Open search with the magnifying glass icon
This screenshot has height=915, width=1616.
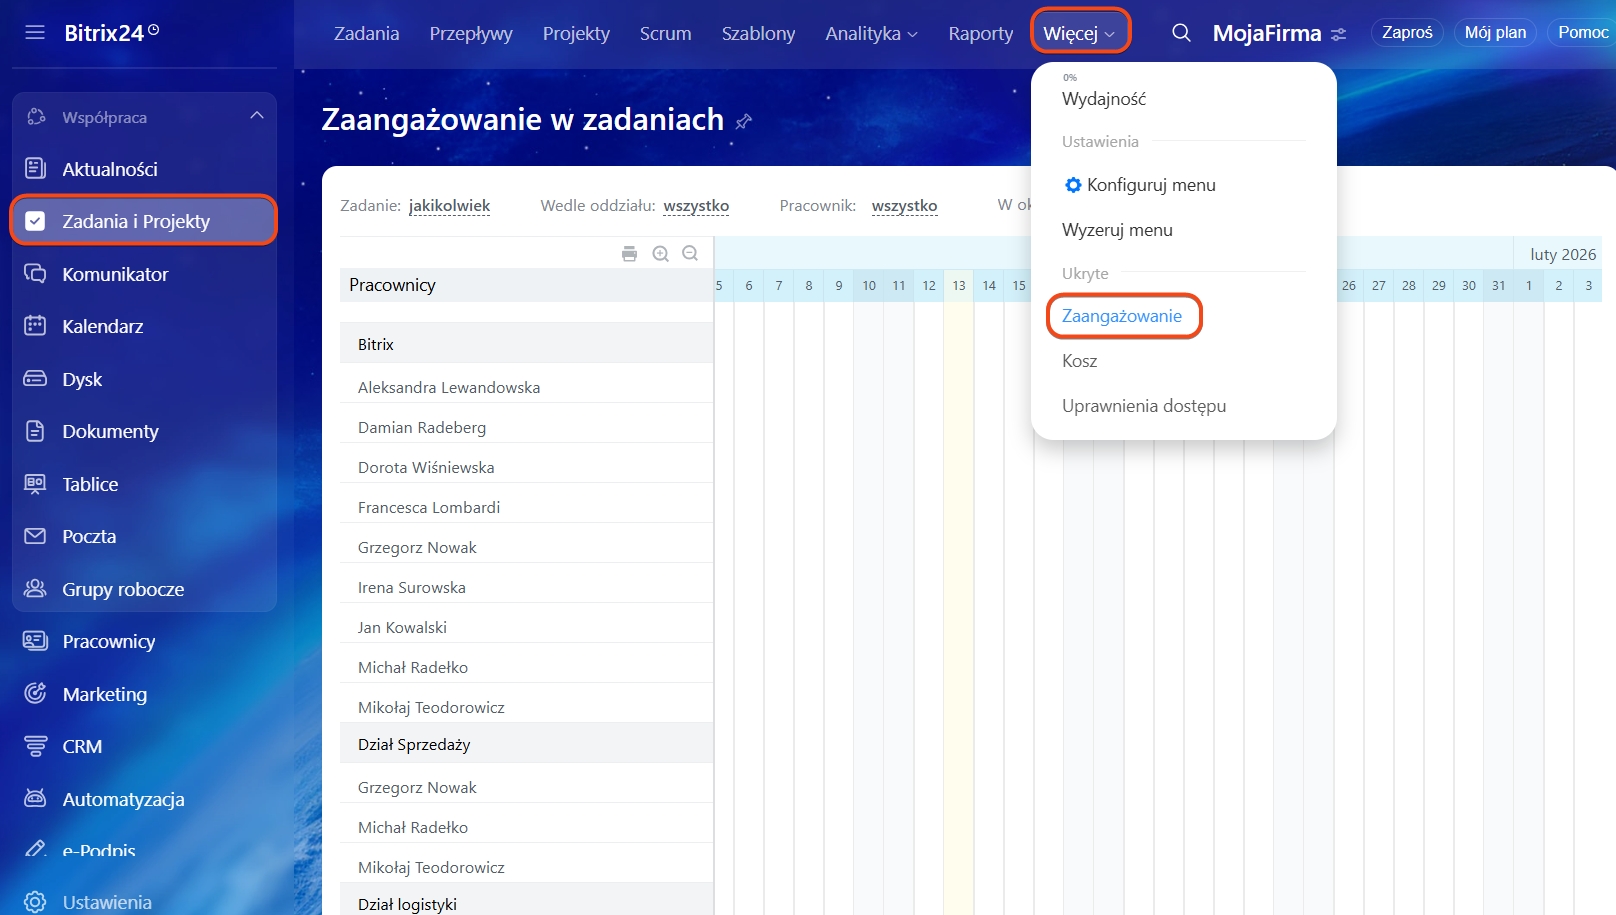coord(1181,33)
